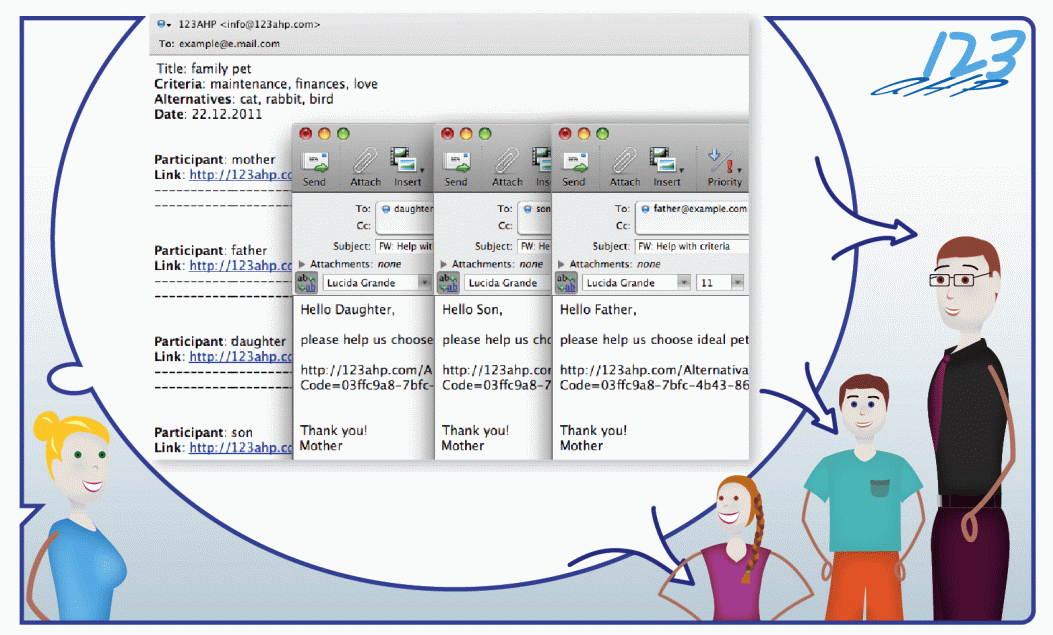Toggle the text format button in the Son email

point(451,283)
